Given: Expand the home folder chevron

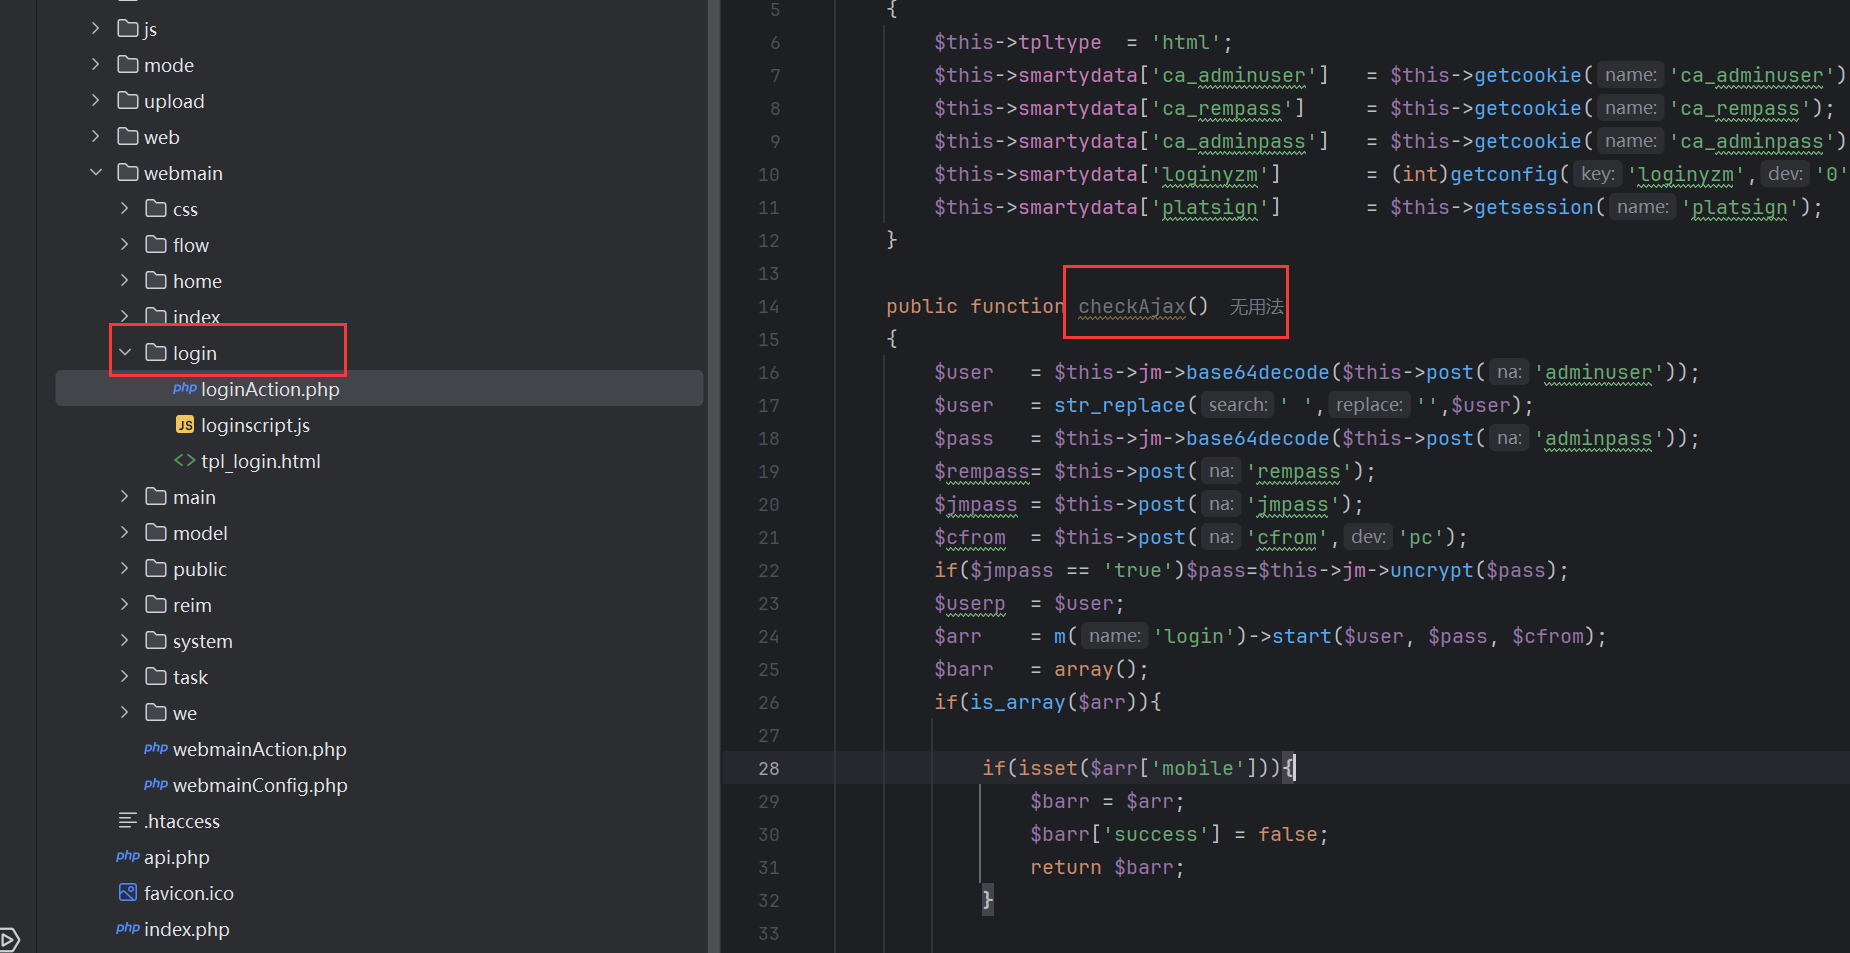Looking at the screenshot, I should (x=125, y=280).
